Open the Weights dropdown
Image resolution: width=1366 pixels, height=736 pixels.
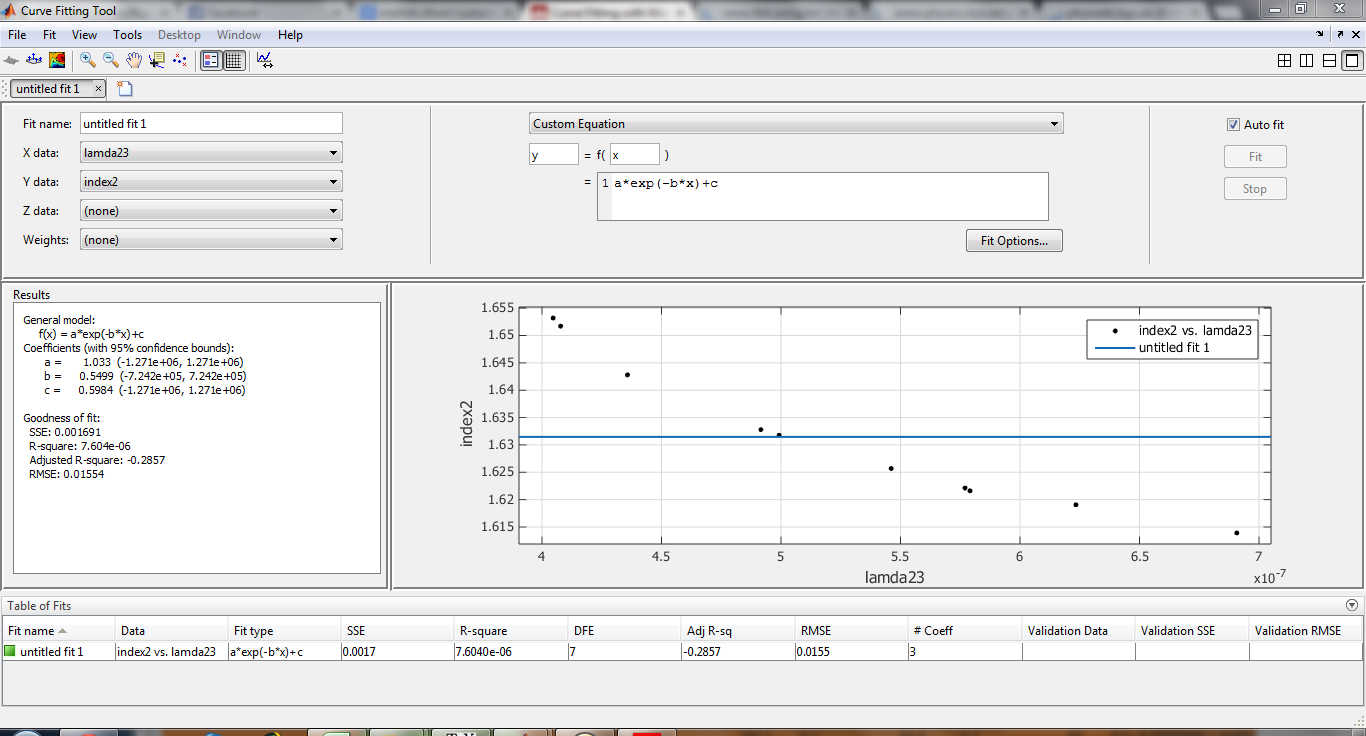click(211, 240)
